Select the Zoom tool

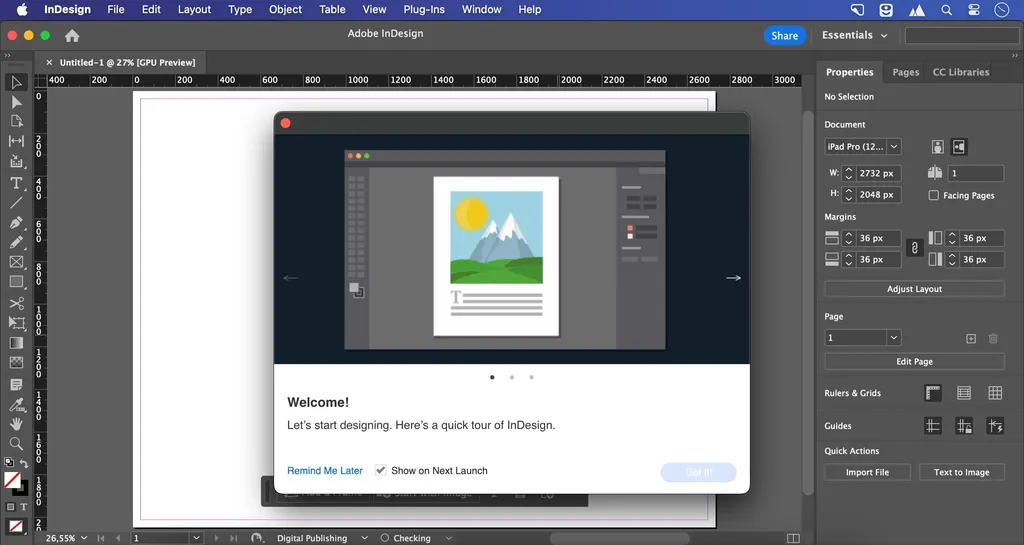tap(16, 444)
